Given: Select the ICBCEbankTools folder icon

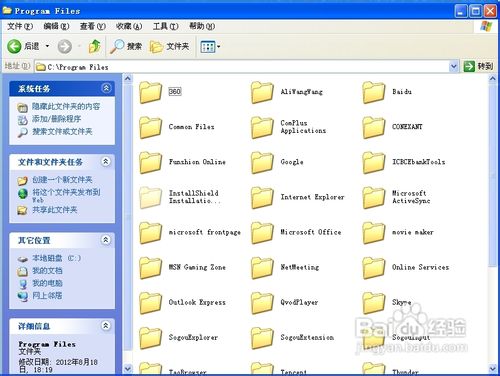Looking at the screenshot, I should coord(374,162).
